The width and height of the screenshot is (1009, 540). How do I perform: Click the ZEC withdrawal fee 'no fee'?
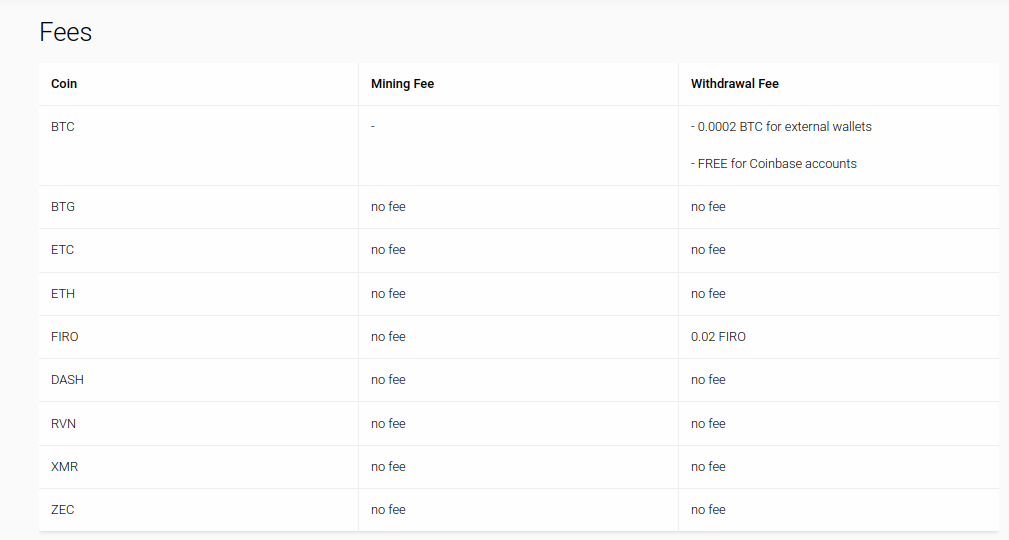point(708,510)
